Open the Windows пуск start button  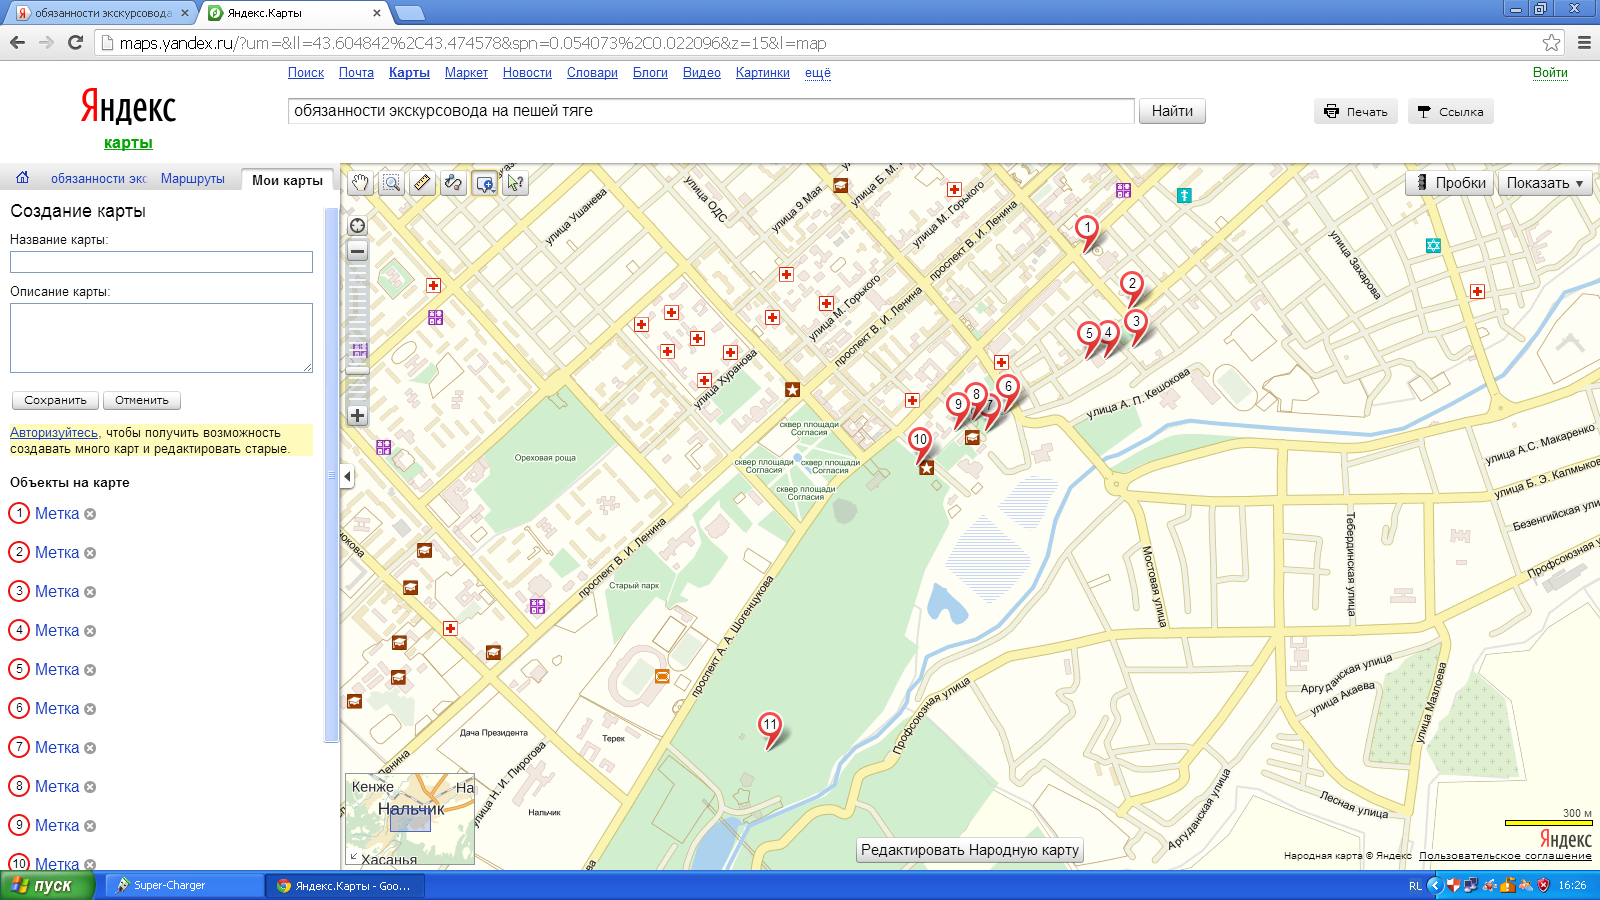point(47,885)
